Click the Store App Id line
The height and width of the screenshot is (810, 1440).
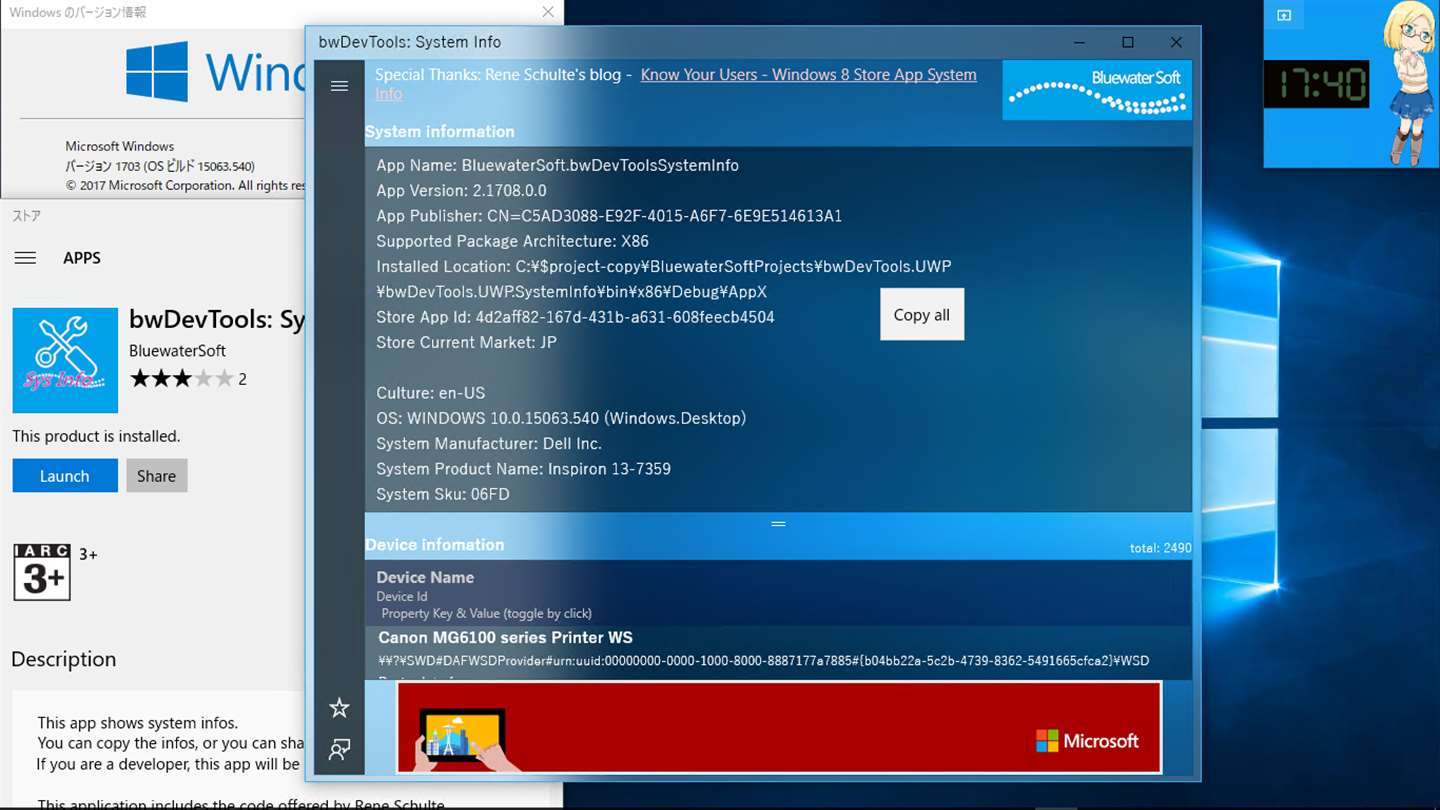click(575, 317)
